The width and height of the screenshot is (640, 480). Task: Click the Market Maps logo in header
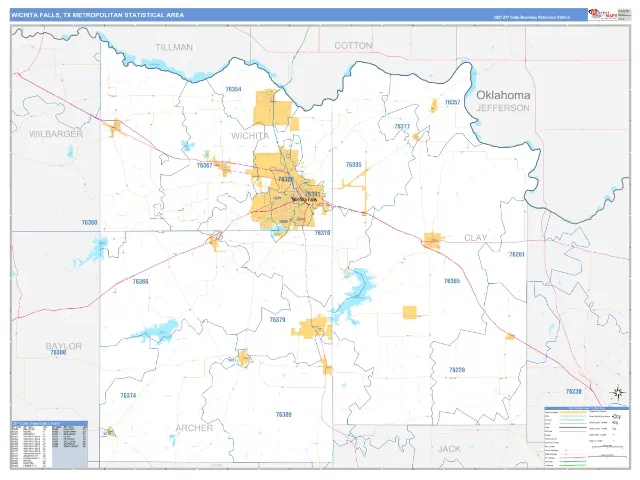(x=603, y=15)
